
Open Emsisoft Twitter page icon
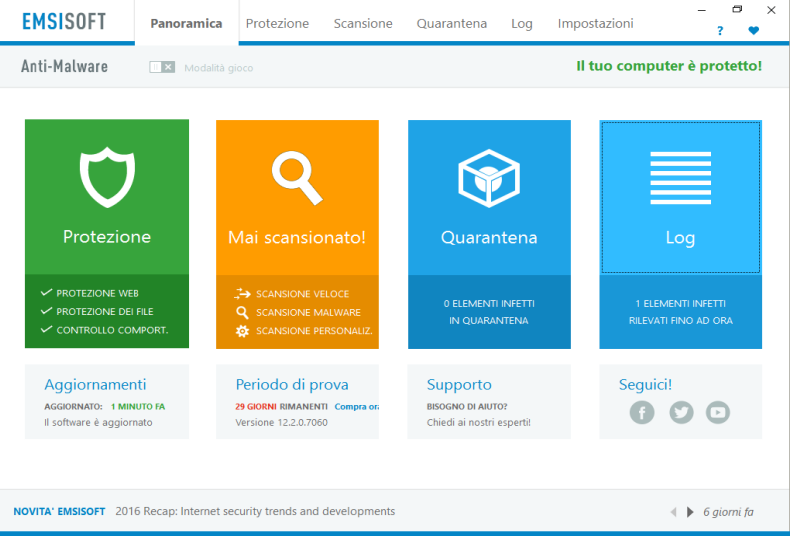[x=681, y=413]
